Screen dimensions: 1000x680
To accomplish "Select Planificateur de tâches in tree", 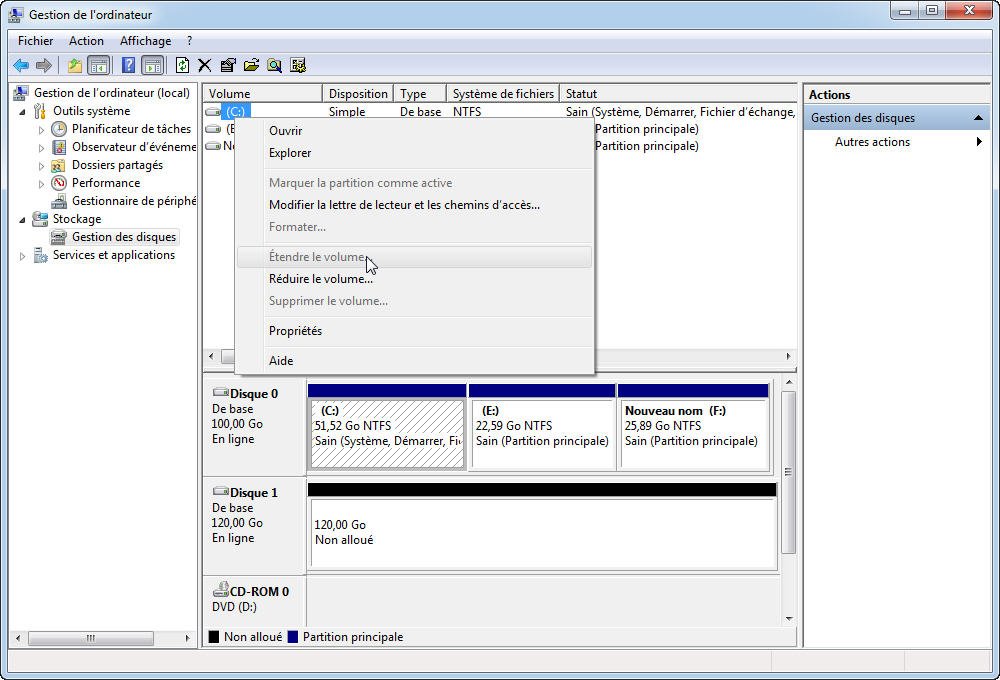I will [x=131, y=129].
